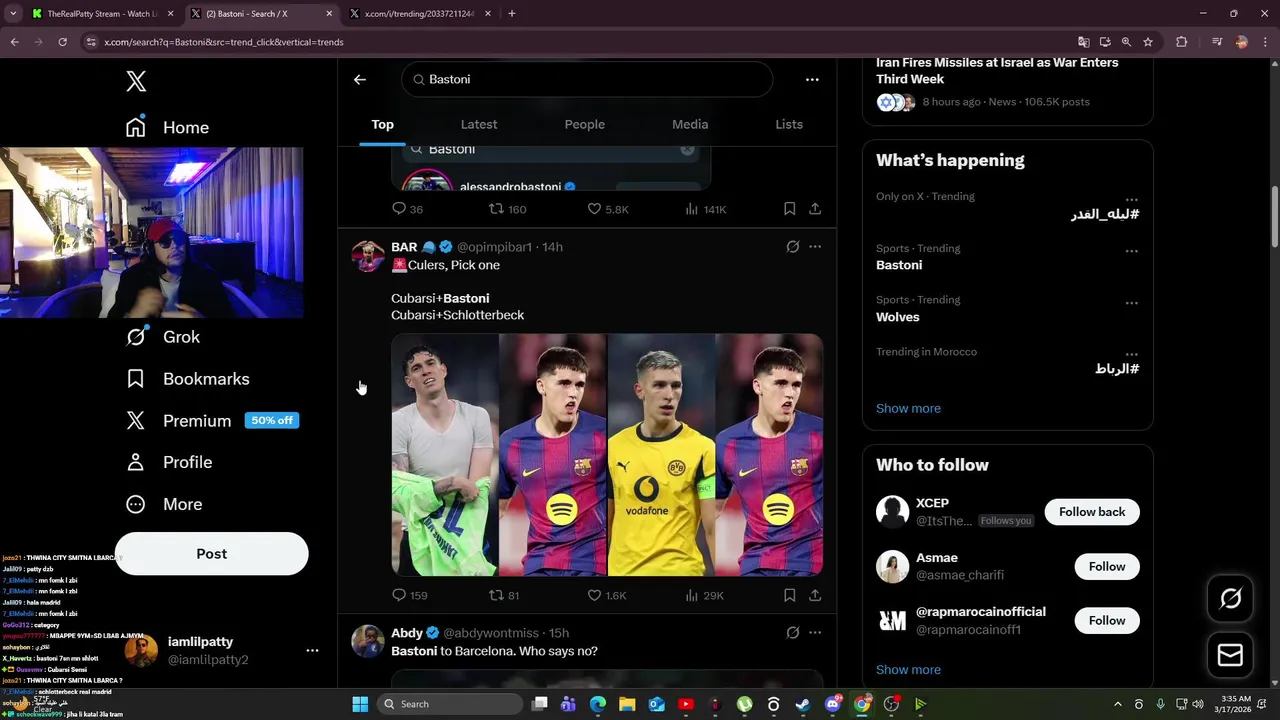This screenshot has height=720, width=1280.
Task: Open Premium in sidebar
Action: pos(212,421)
